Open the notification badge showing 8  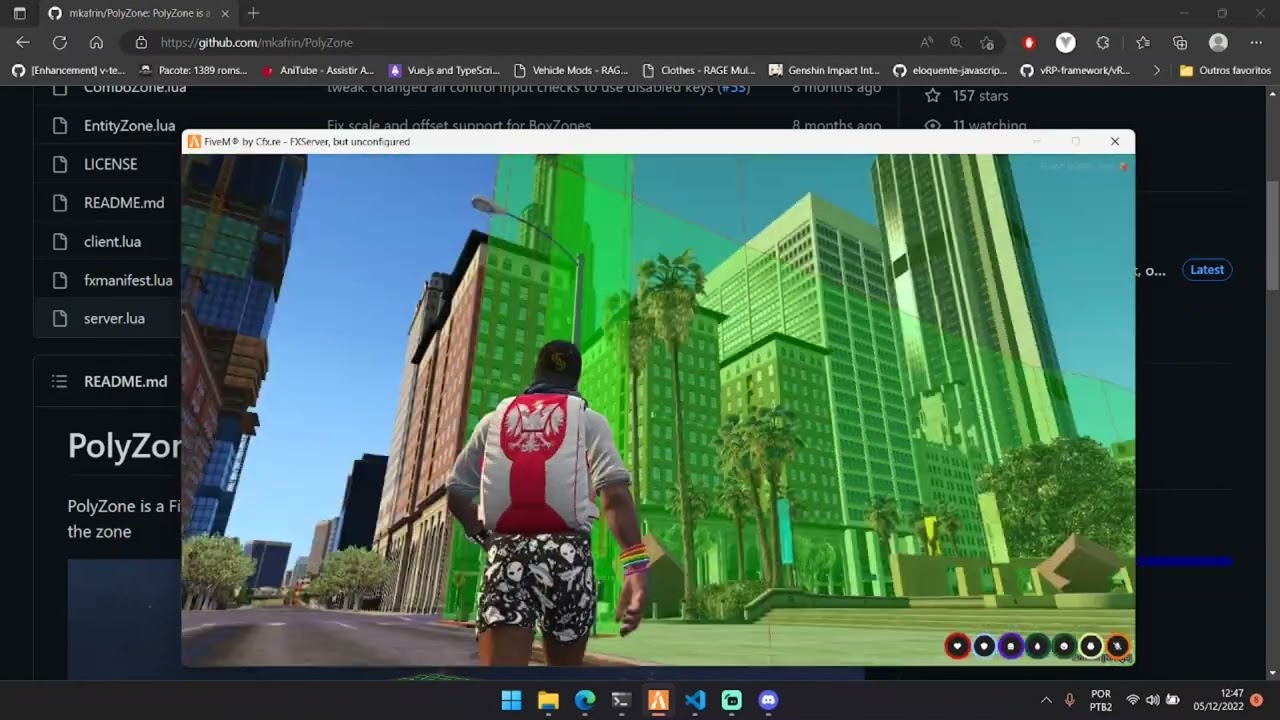coord(1257,700)
